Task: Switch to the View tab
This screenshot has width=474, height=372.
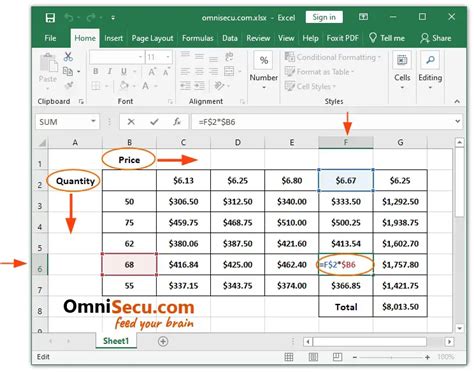Action: tap(286, 38)
